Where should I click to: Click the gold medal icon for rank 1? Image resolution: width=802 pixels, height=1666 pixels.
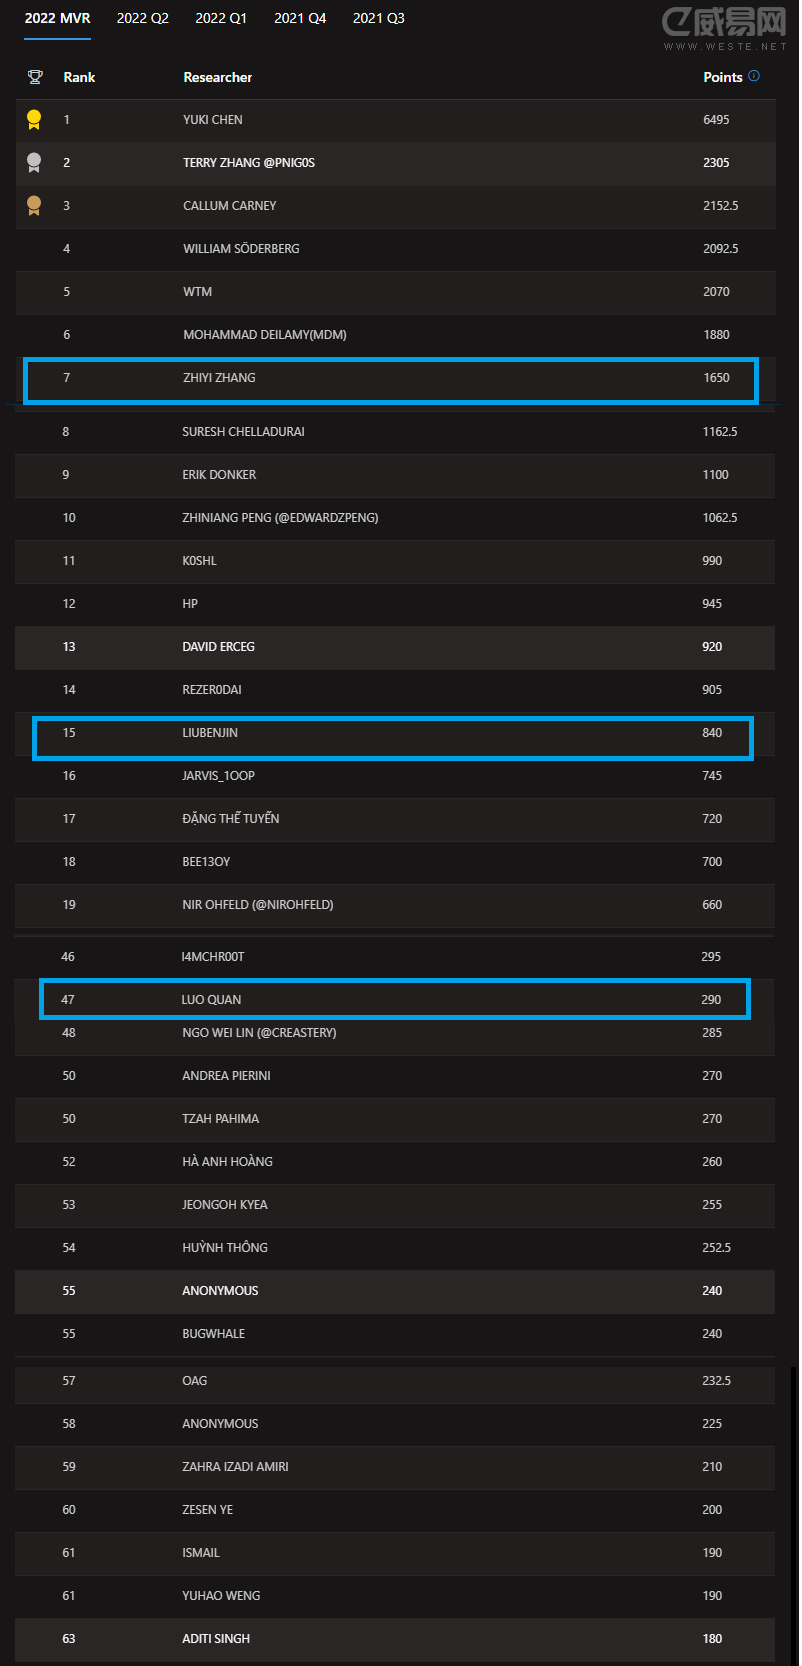[34, 120]
